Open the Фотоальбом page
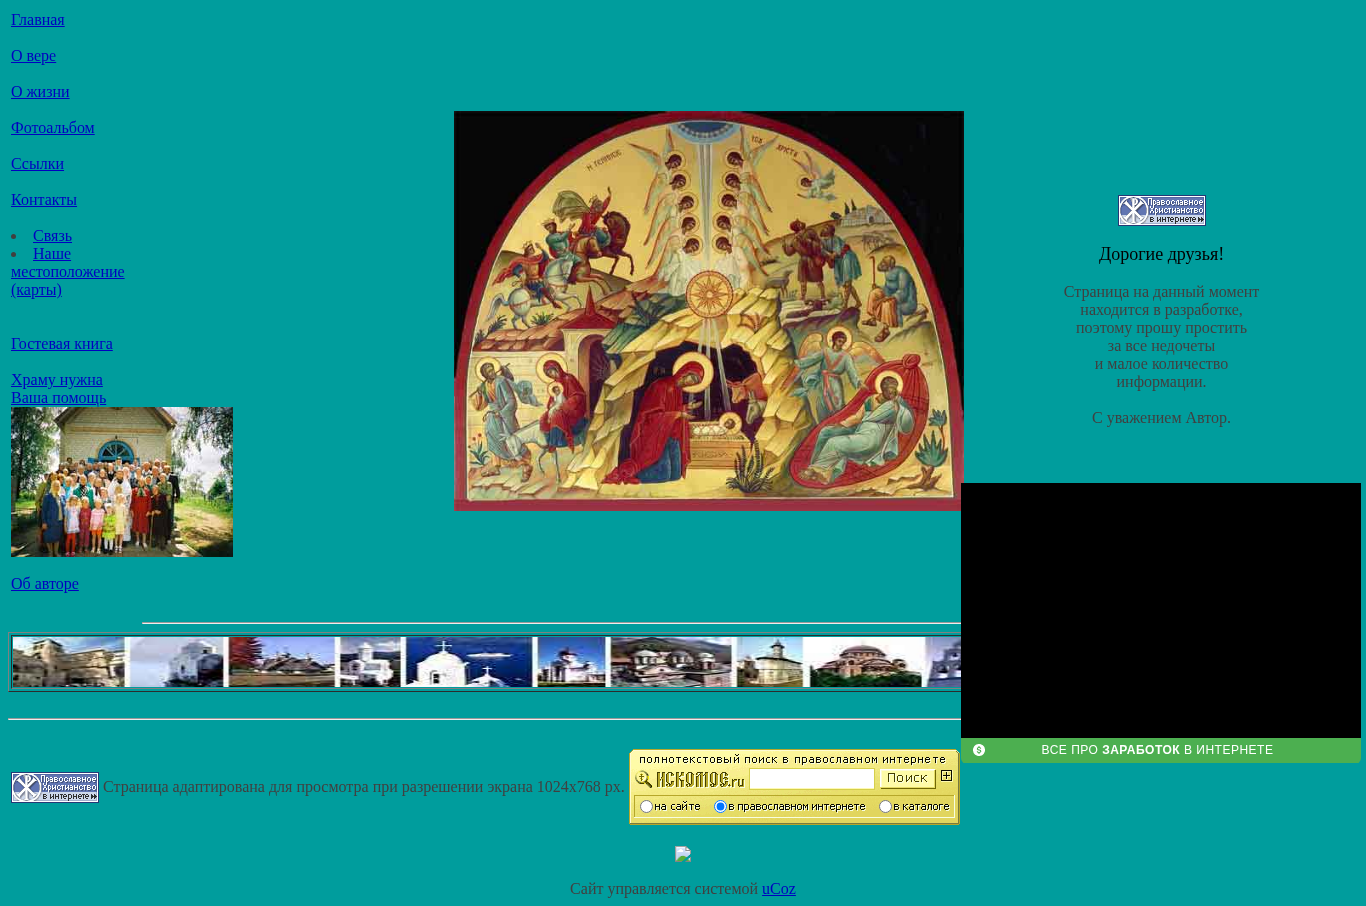 53,128
